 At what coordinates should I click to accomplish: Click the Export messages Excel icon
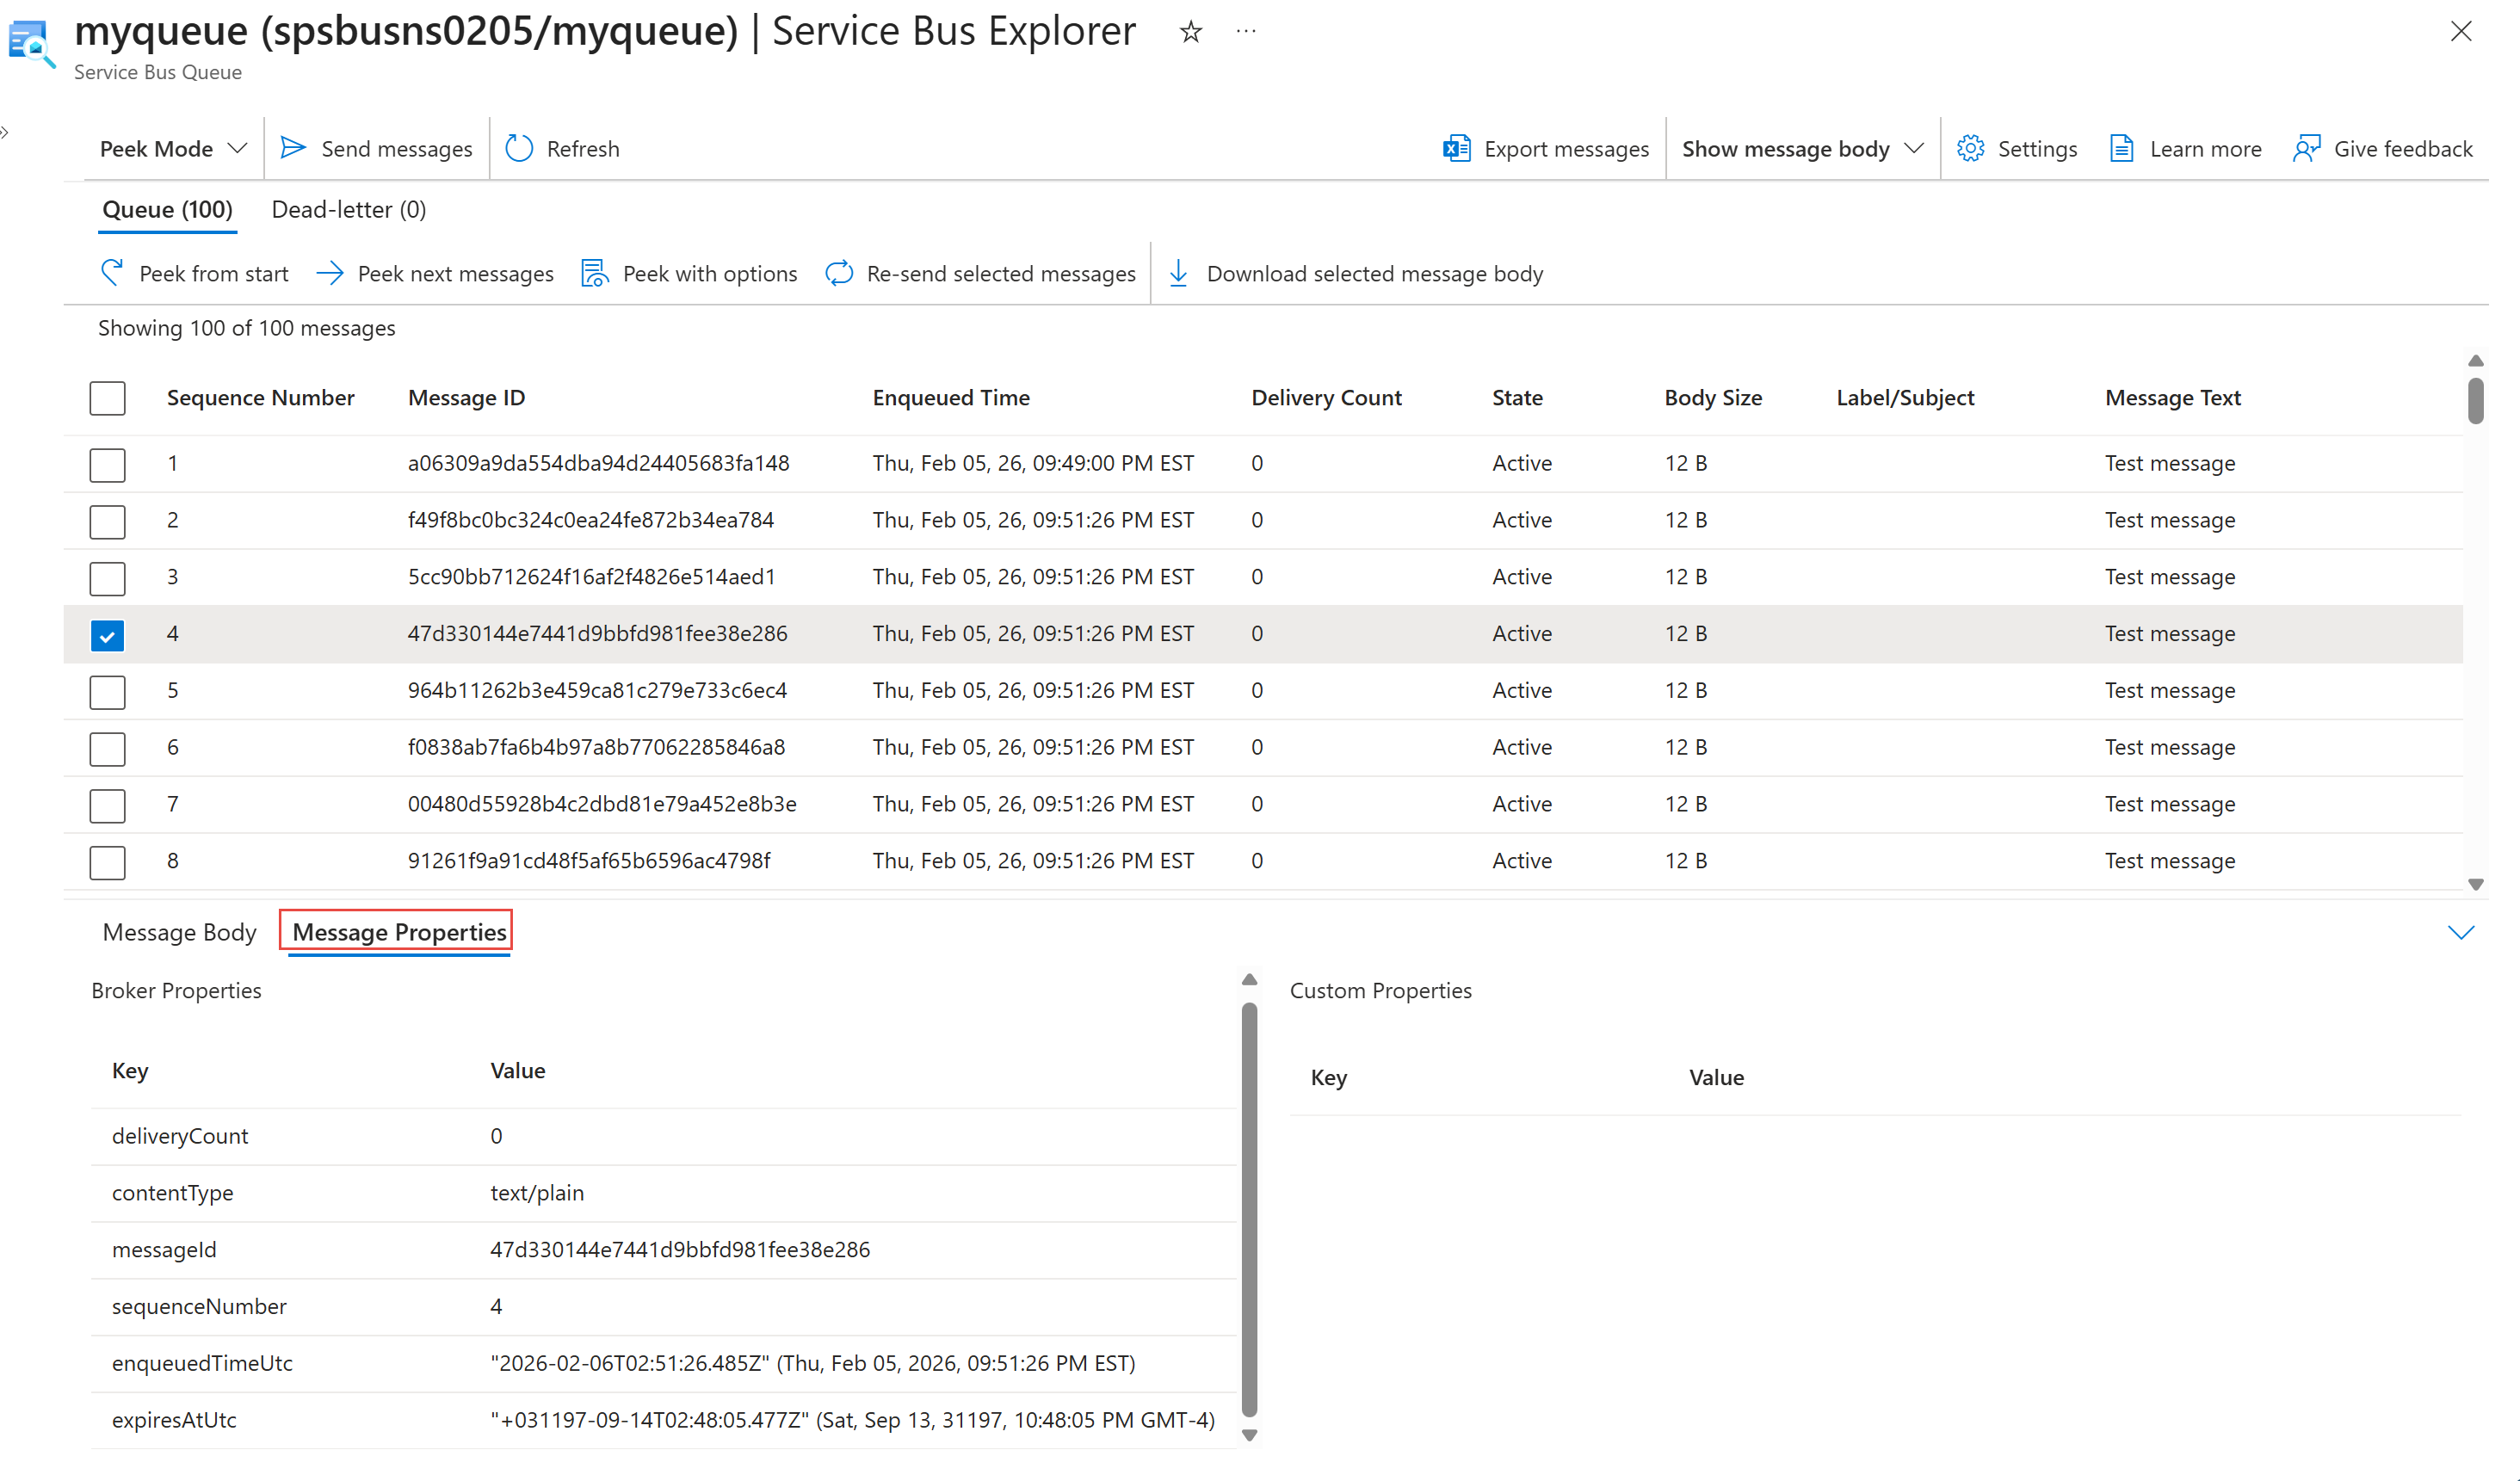coord(1456,148)
